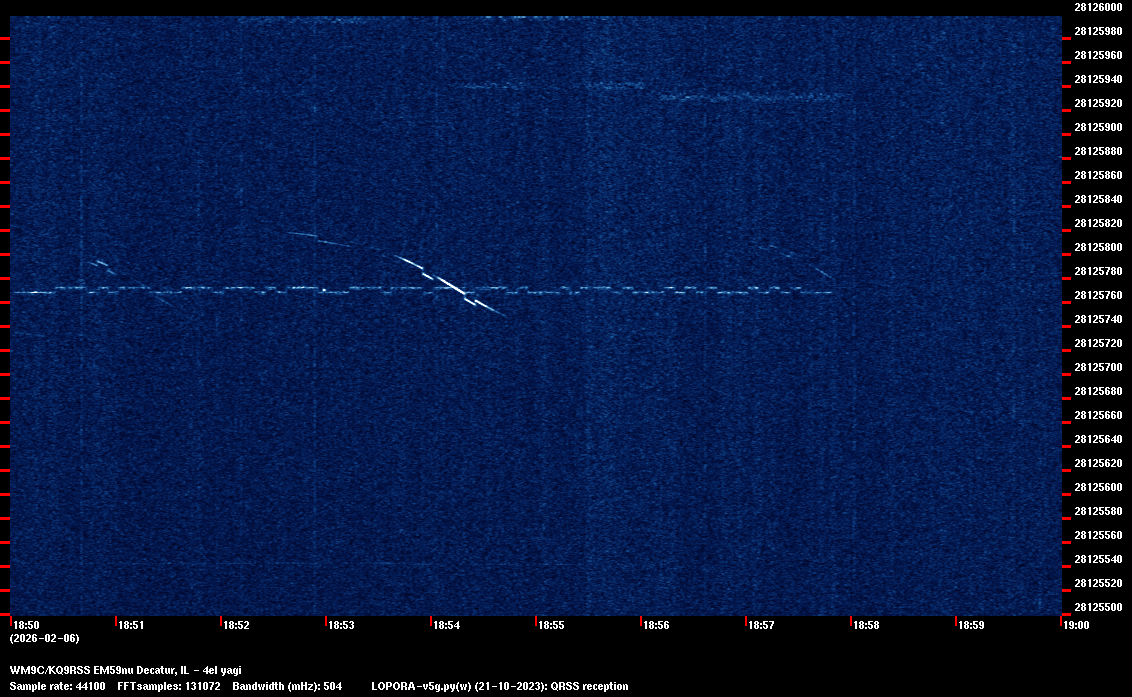Viewport: 1132px width, 697px height.
Task: Click the Bandwidth (mHz): 504 text
Action: coord(287,686)
